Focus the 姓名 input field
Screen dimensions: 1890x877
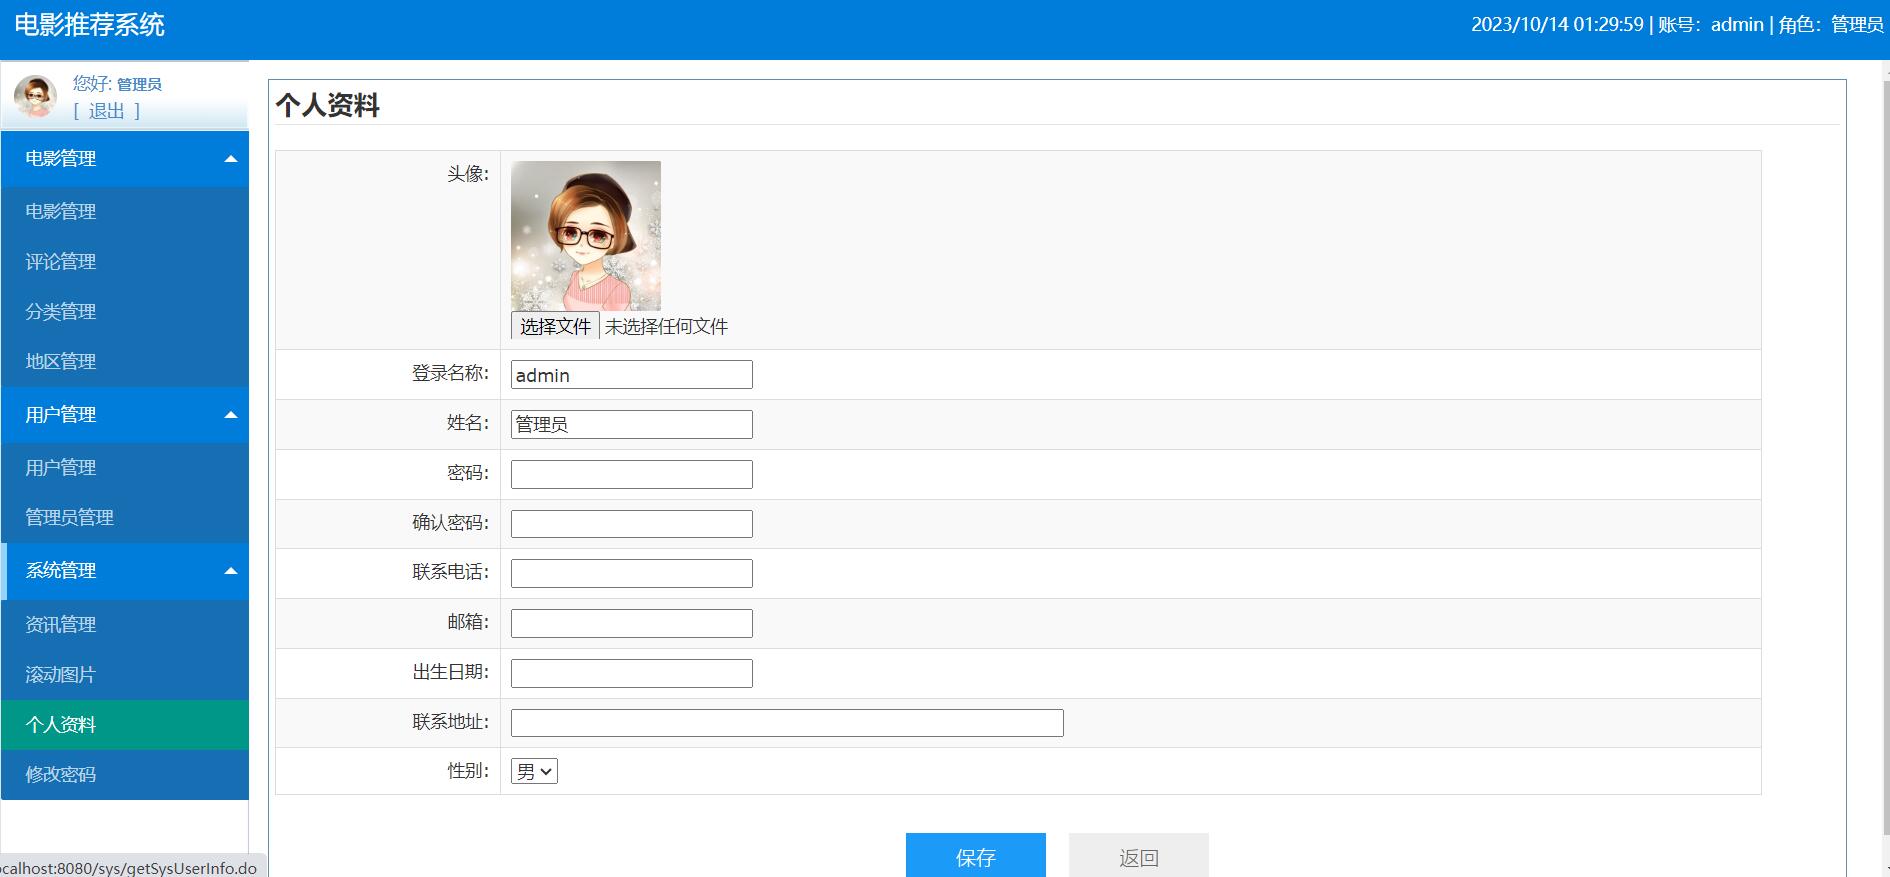tap(632, 424)
